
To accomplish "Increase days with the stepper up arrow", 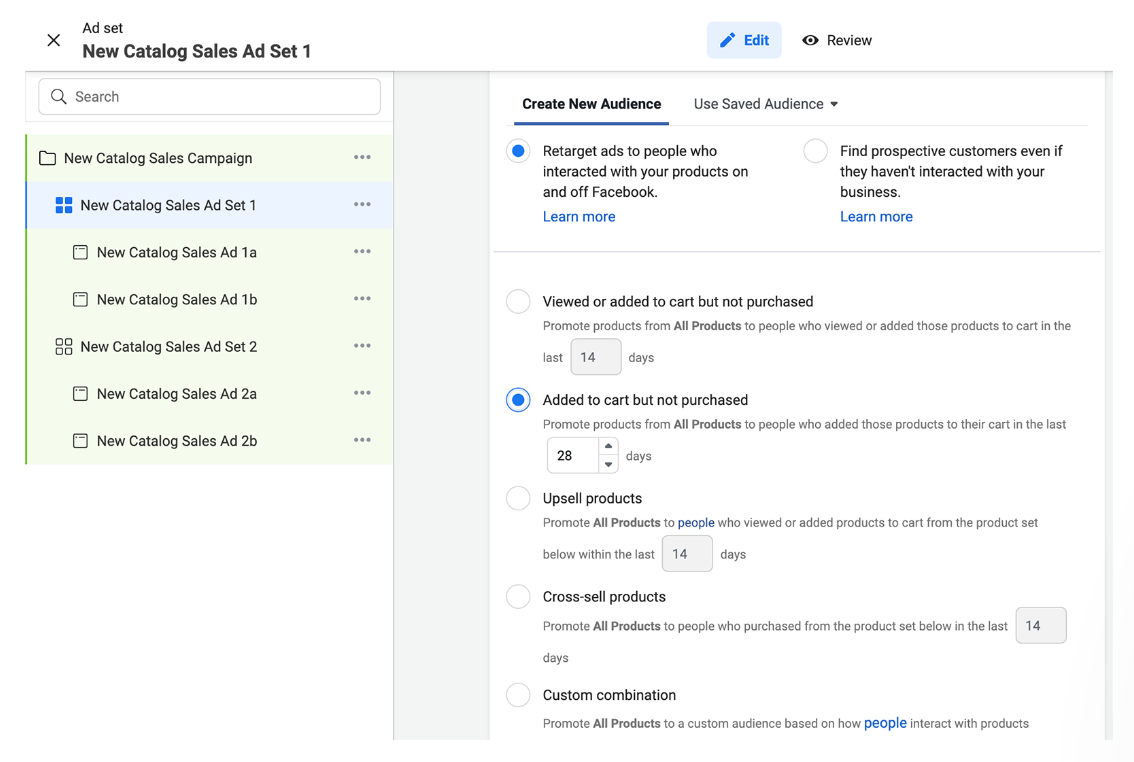I will [x=608, y=447].
